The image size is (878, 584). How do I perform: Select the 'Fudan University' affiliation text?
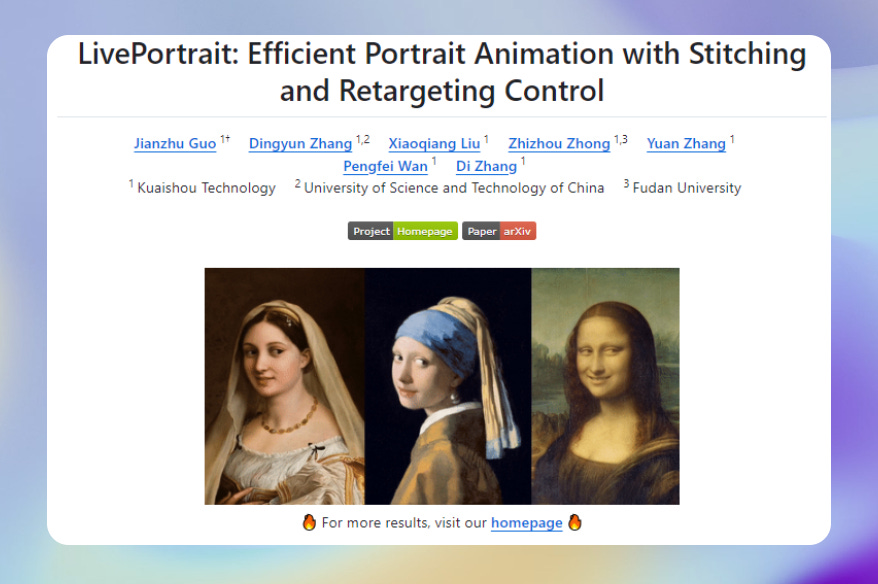tap(686, 188)
